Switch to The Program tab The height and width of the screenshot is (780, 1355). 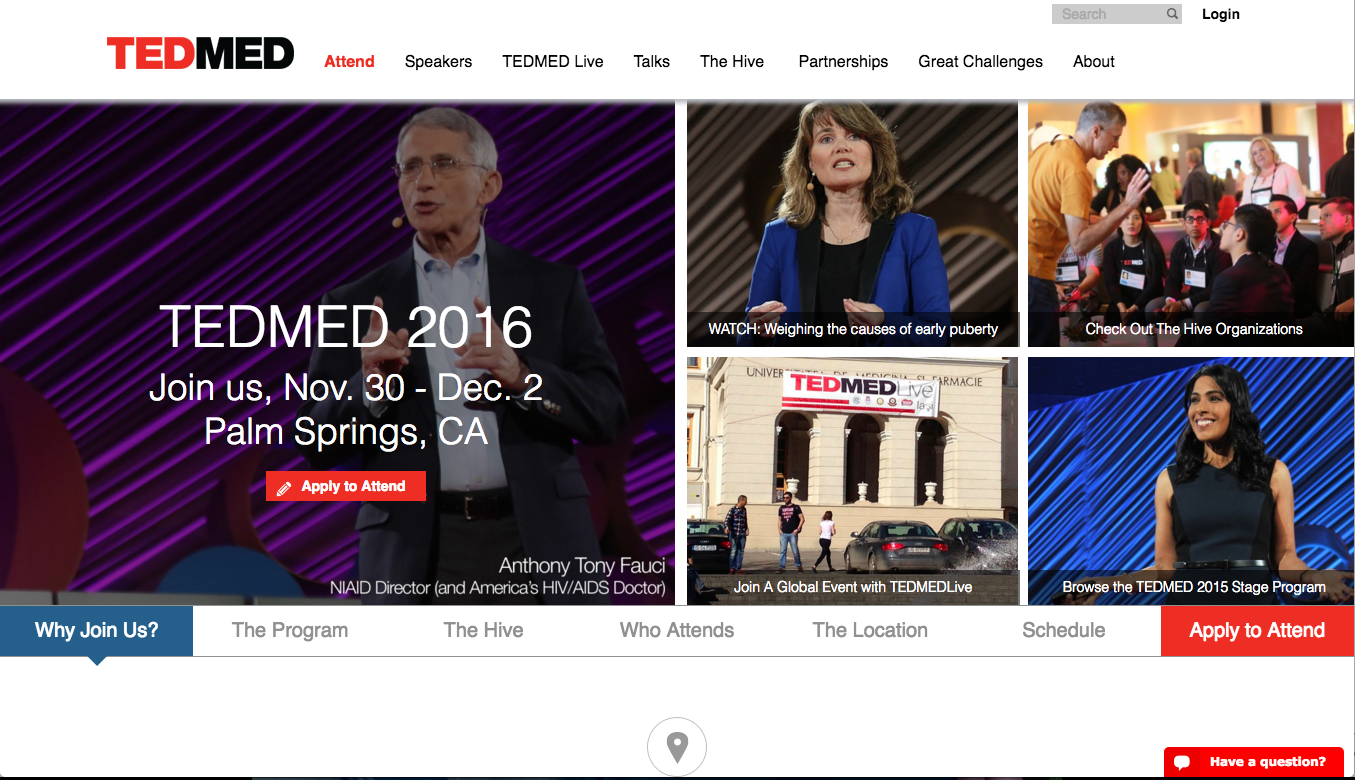[290, 631]
